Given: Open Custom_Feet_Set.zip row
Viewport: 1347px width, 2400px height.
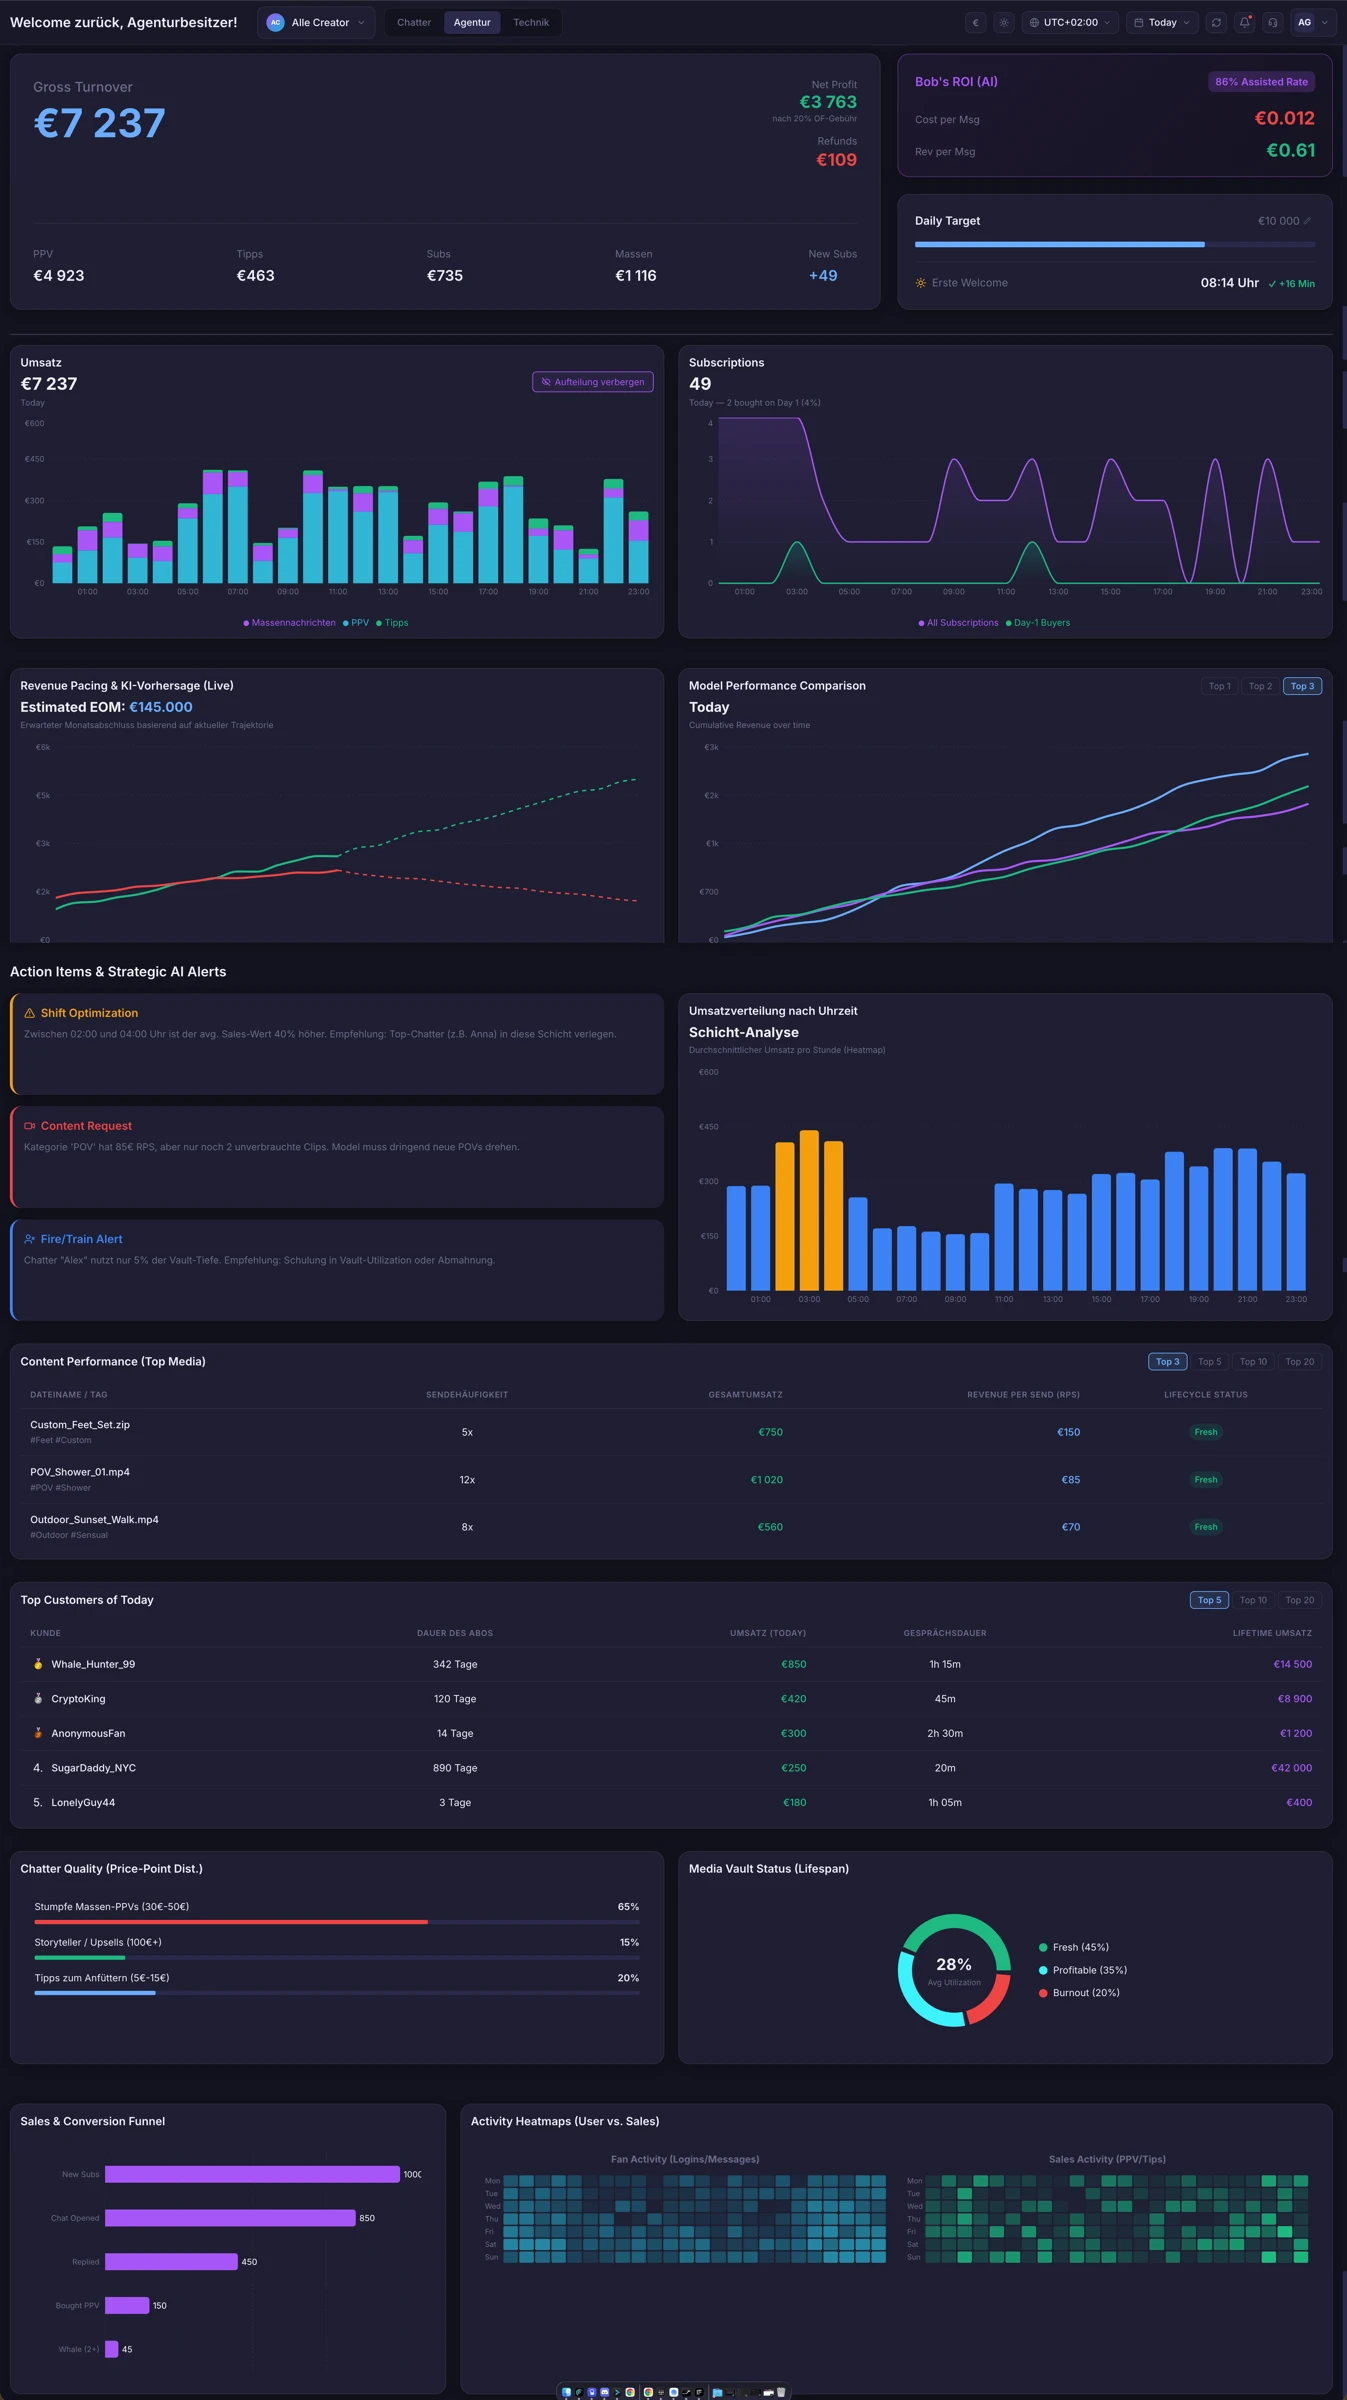Looking at the screenshot, I should tap(671, 1432).
